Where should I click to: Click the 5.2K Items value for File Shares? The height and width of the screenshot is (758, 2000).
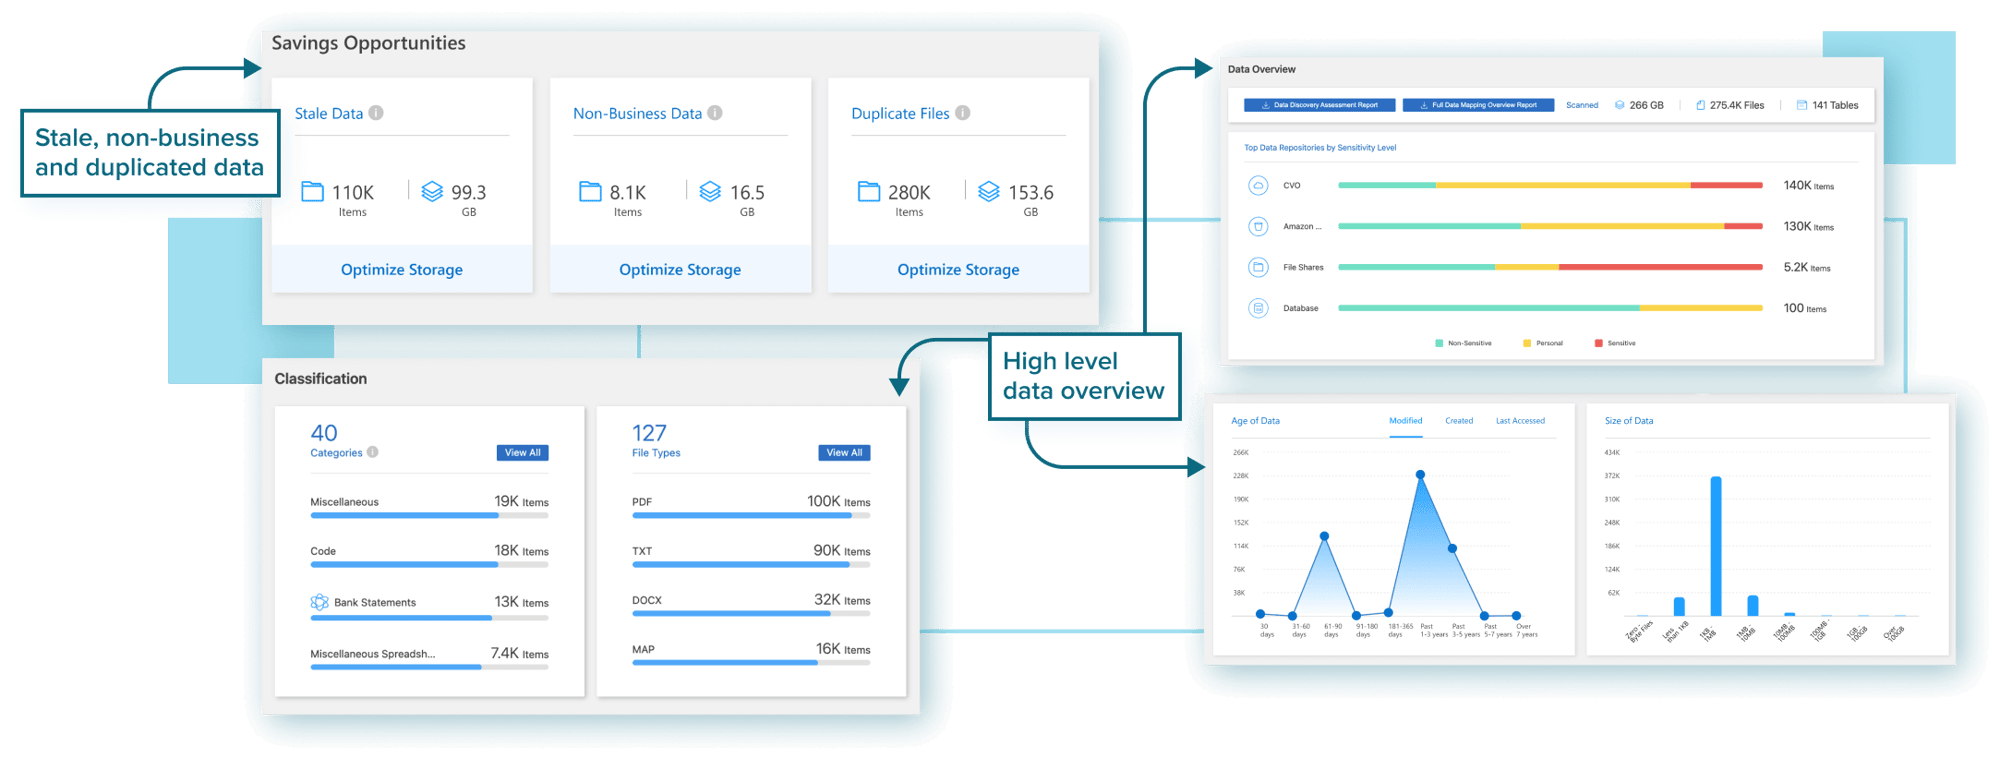pos(1806,267)
